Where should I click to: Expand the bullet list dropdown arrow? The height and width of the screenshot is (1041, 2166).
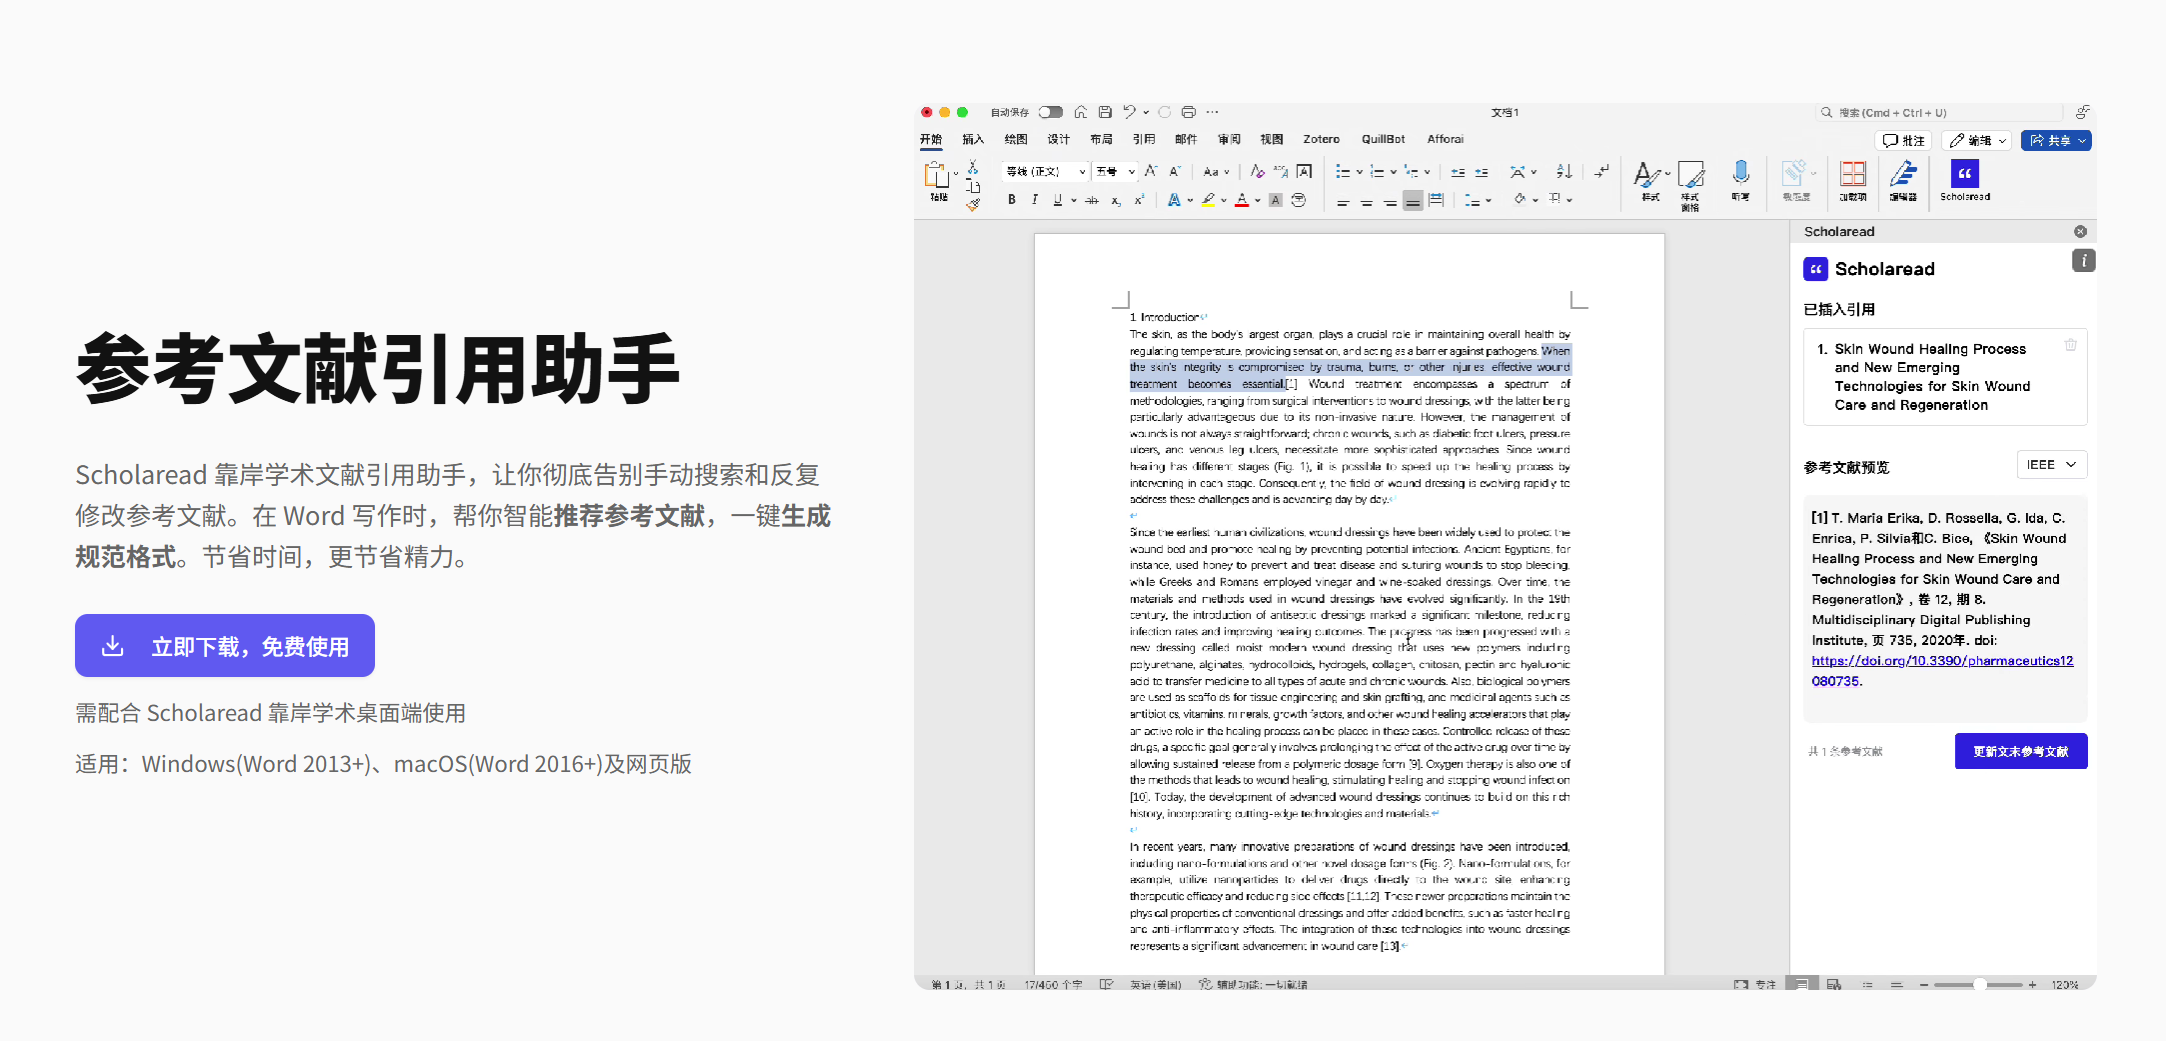tap(1360, 172)
